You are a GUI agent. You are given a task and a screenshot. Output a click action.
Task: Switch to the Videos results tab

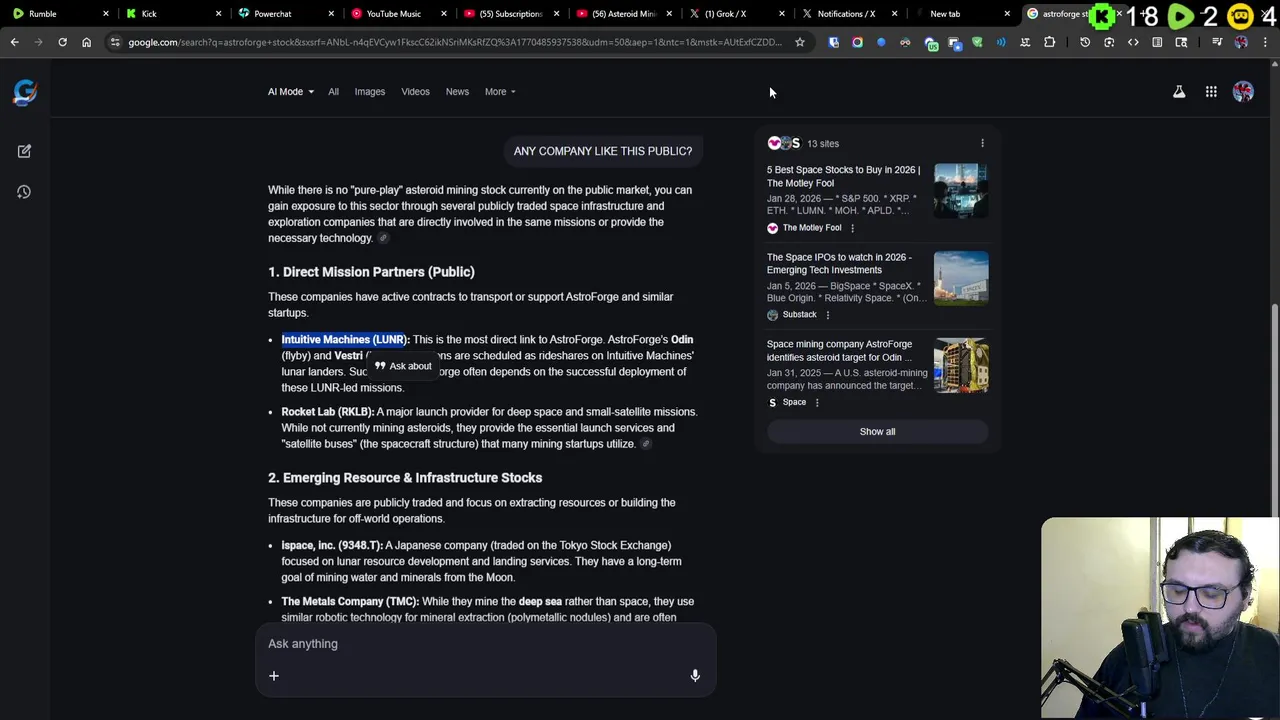pos(415,92)
